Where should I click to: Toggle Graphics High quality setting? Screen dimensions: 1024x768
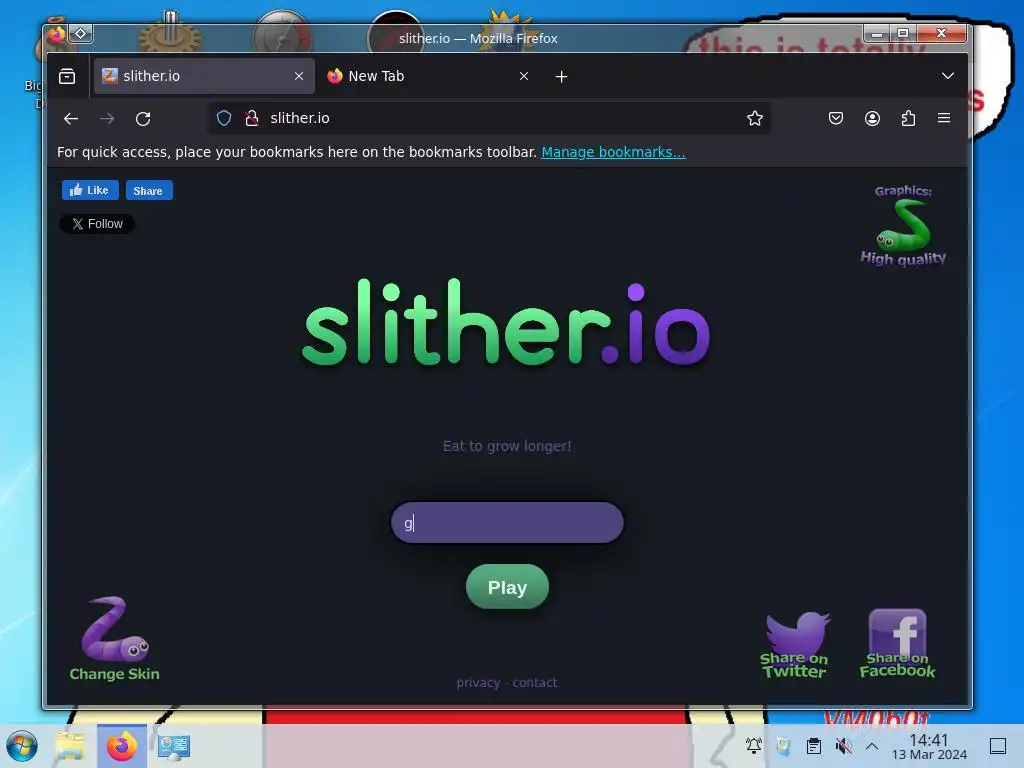pos(903,226)
